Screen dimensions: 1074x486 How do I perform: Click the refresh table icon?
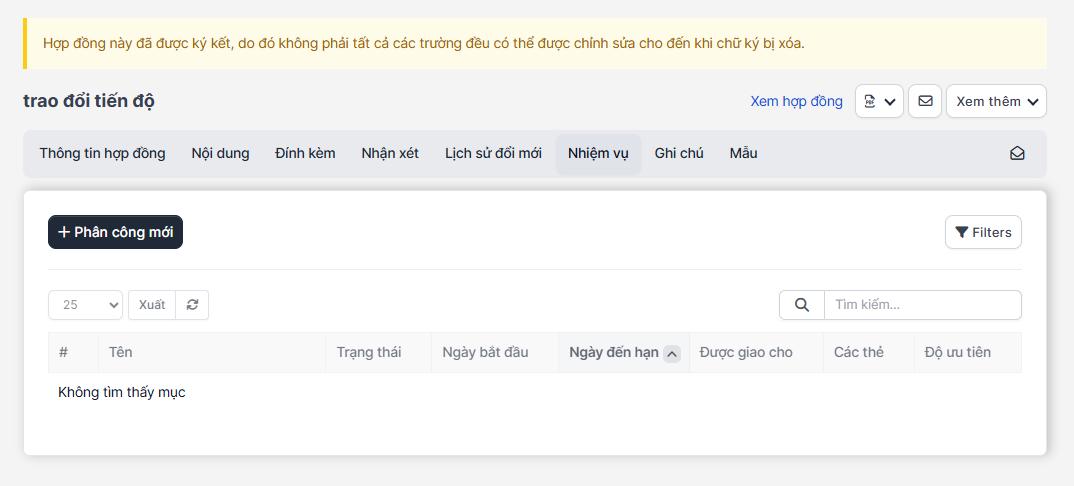[x=192, y=305]
